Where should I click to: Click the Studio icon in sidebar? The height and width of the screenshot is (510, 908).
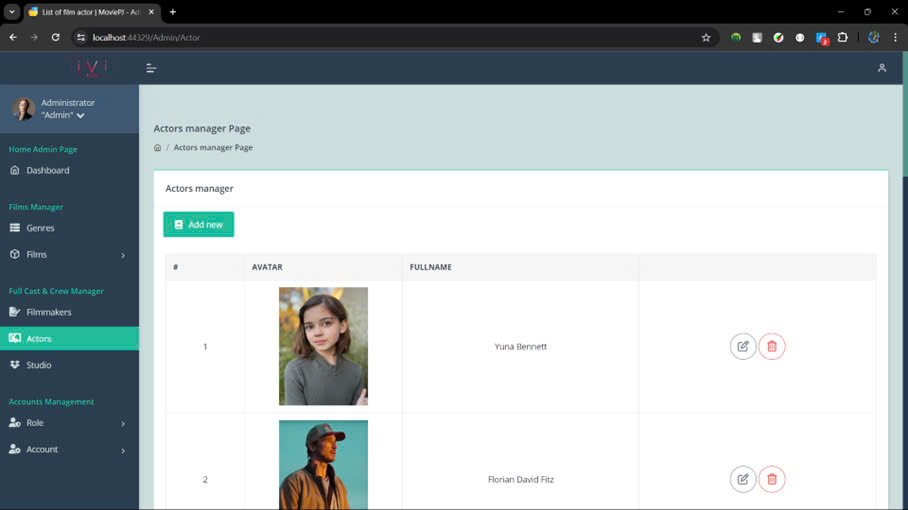(14, 365)
